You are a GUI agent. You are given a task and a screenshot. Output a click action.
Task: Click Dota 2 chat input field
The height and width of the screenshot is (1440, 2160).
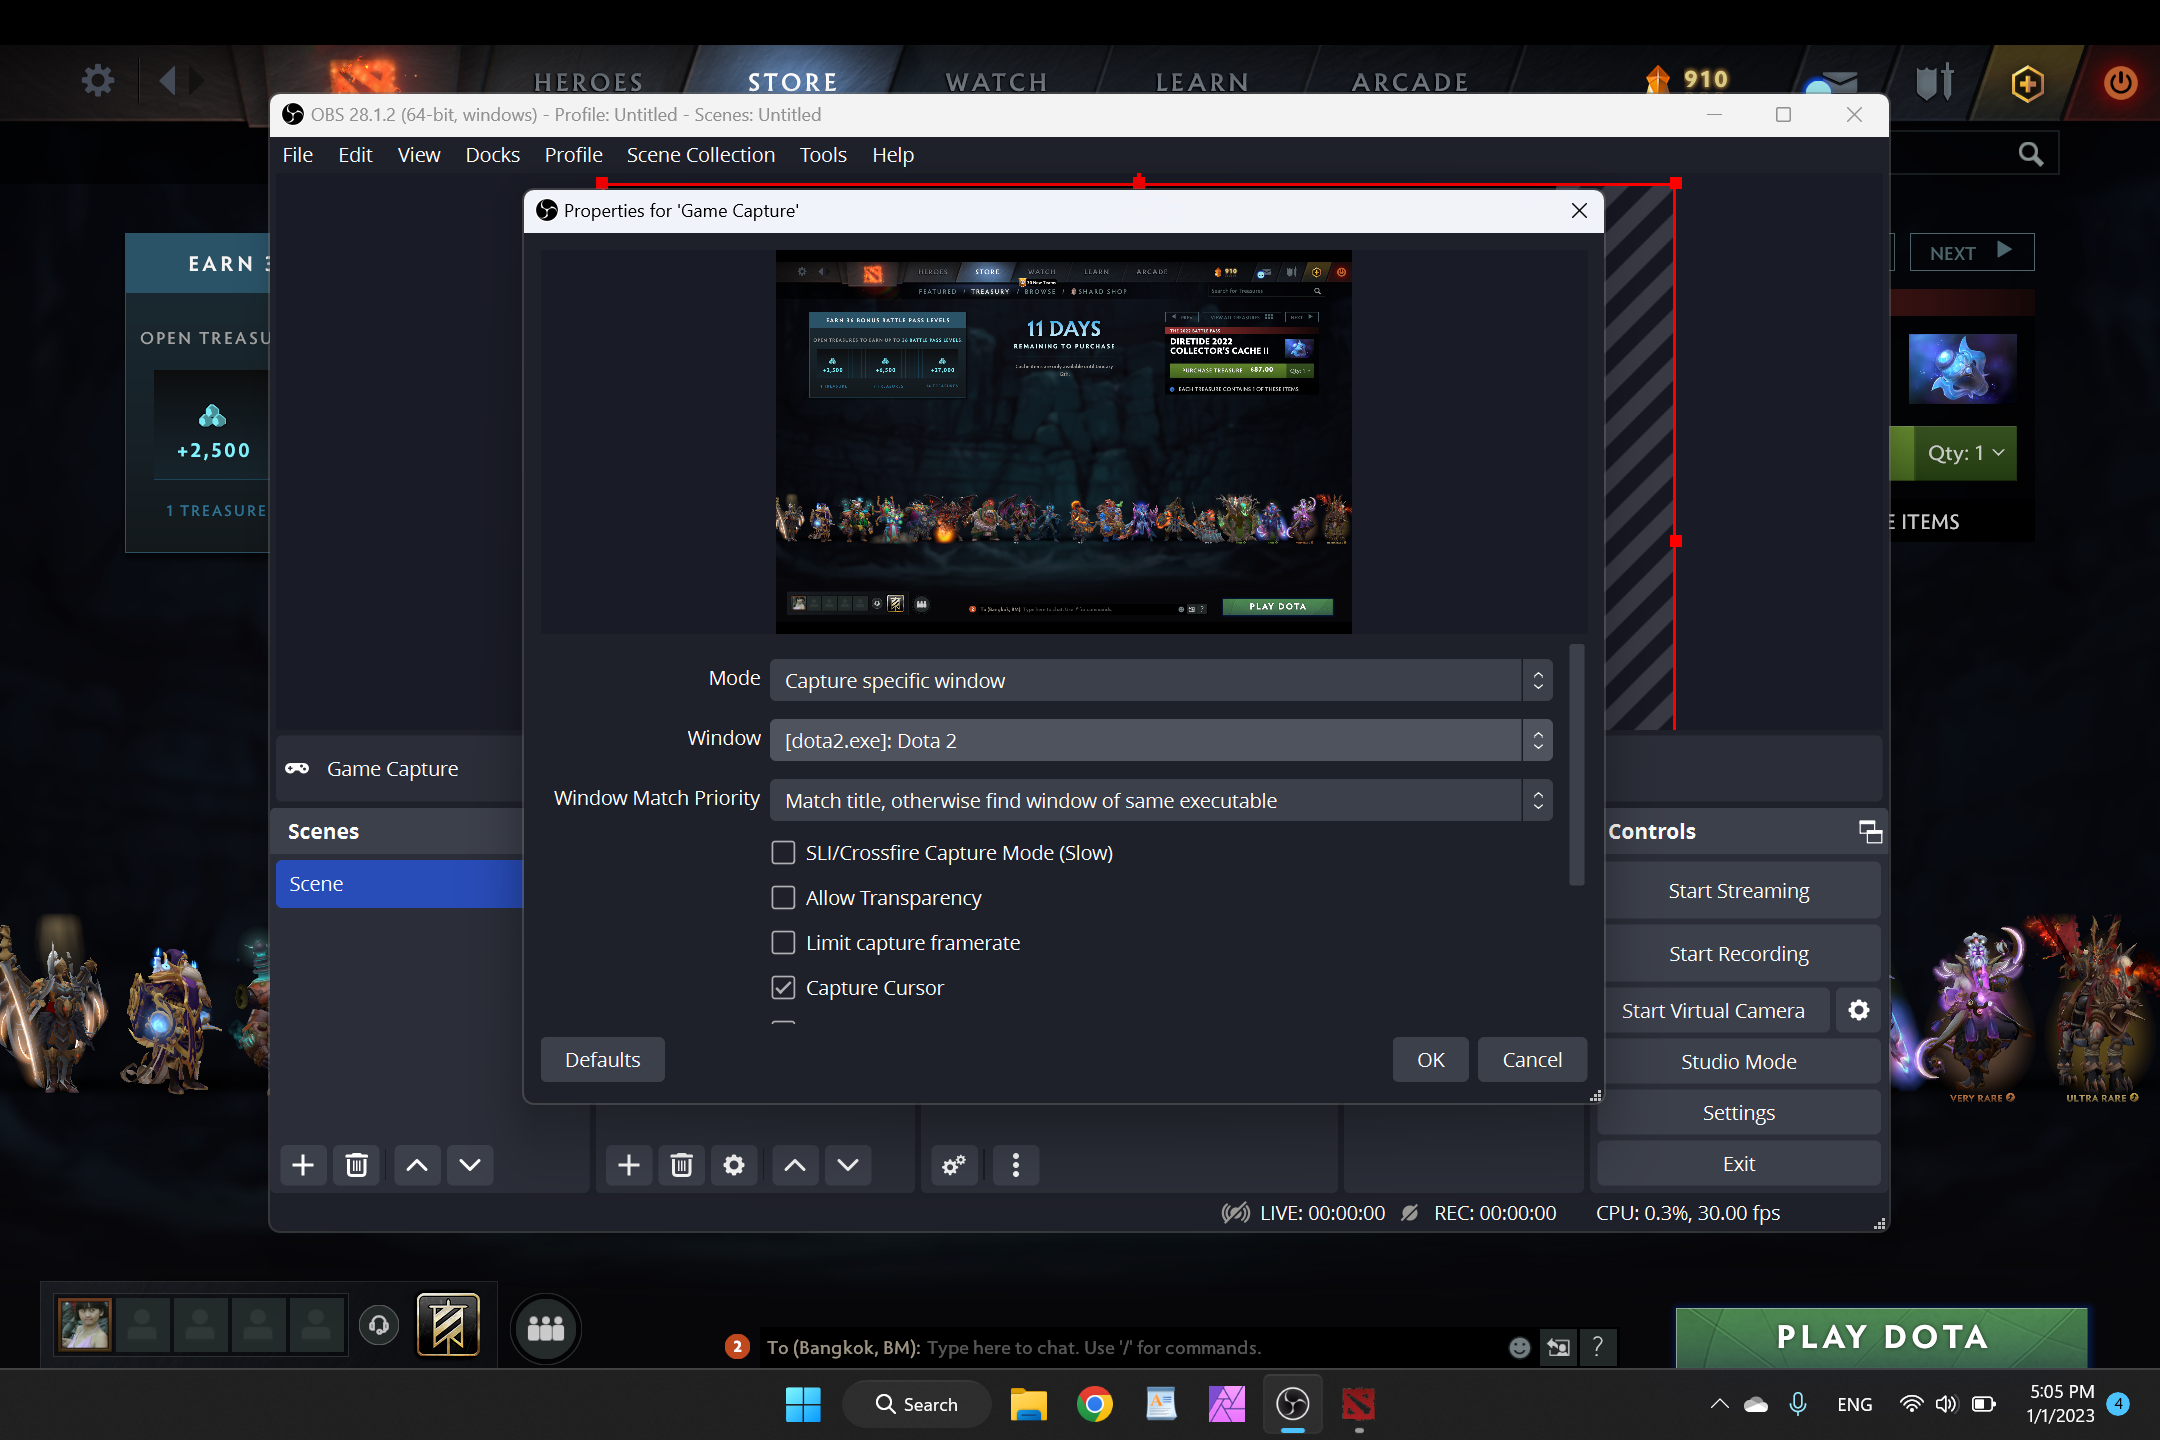(x=1129, y=1347)
